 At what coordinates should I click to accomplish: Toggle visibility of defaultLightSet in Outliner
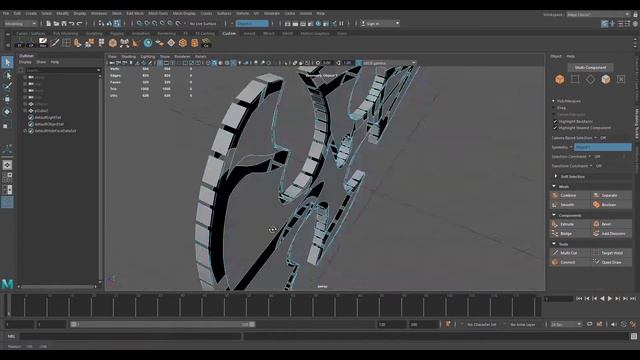tap(31, 118)
